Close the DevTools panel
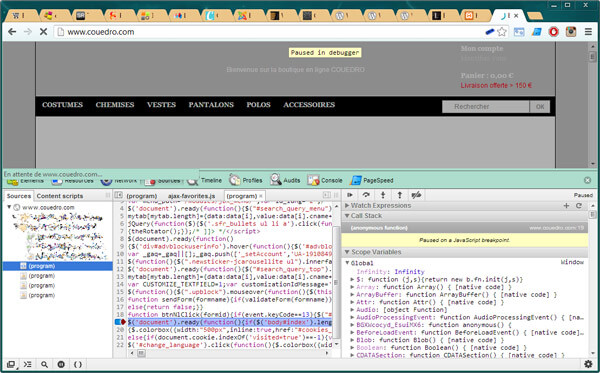The width and height of the screenshot is (600, 373). [588, 180]
